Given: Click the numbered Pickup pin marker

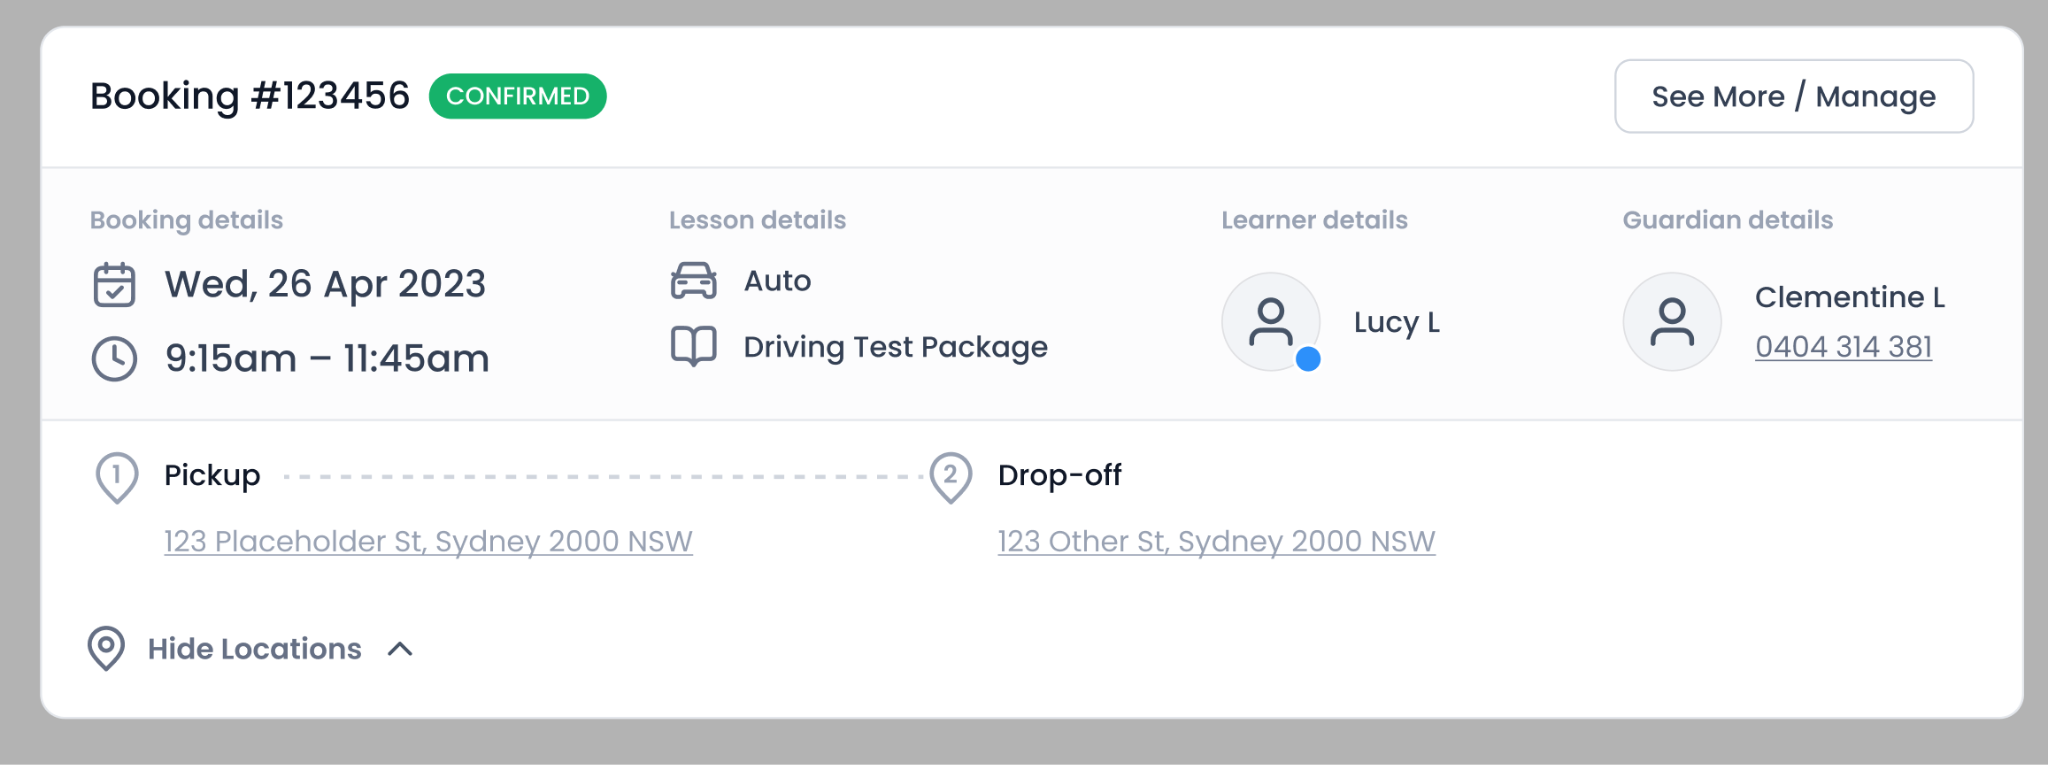Looking at the screenshot, I should pos(116,478).
